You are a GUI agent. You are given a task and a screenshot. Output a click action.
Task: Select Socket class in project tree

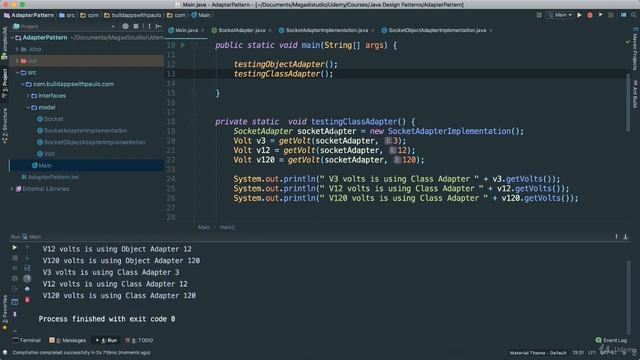[53, 119]
